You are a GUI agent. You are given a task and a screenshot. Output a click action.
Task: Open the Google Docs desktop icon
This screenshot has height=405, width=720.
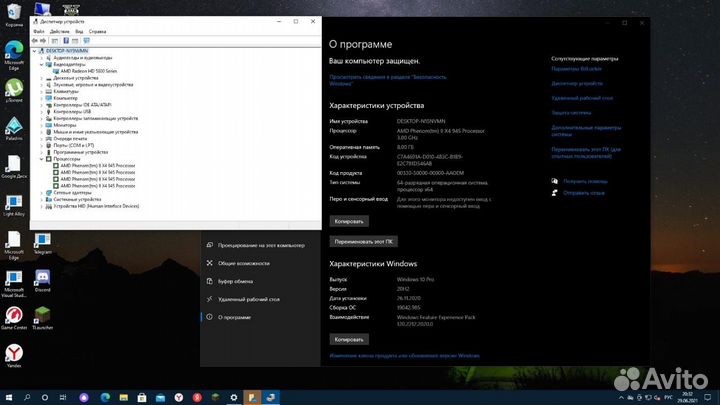[14, 166]
